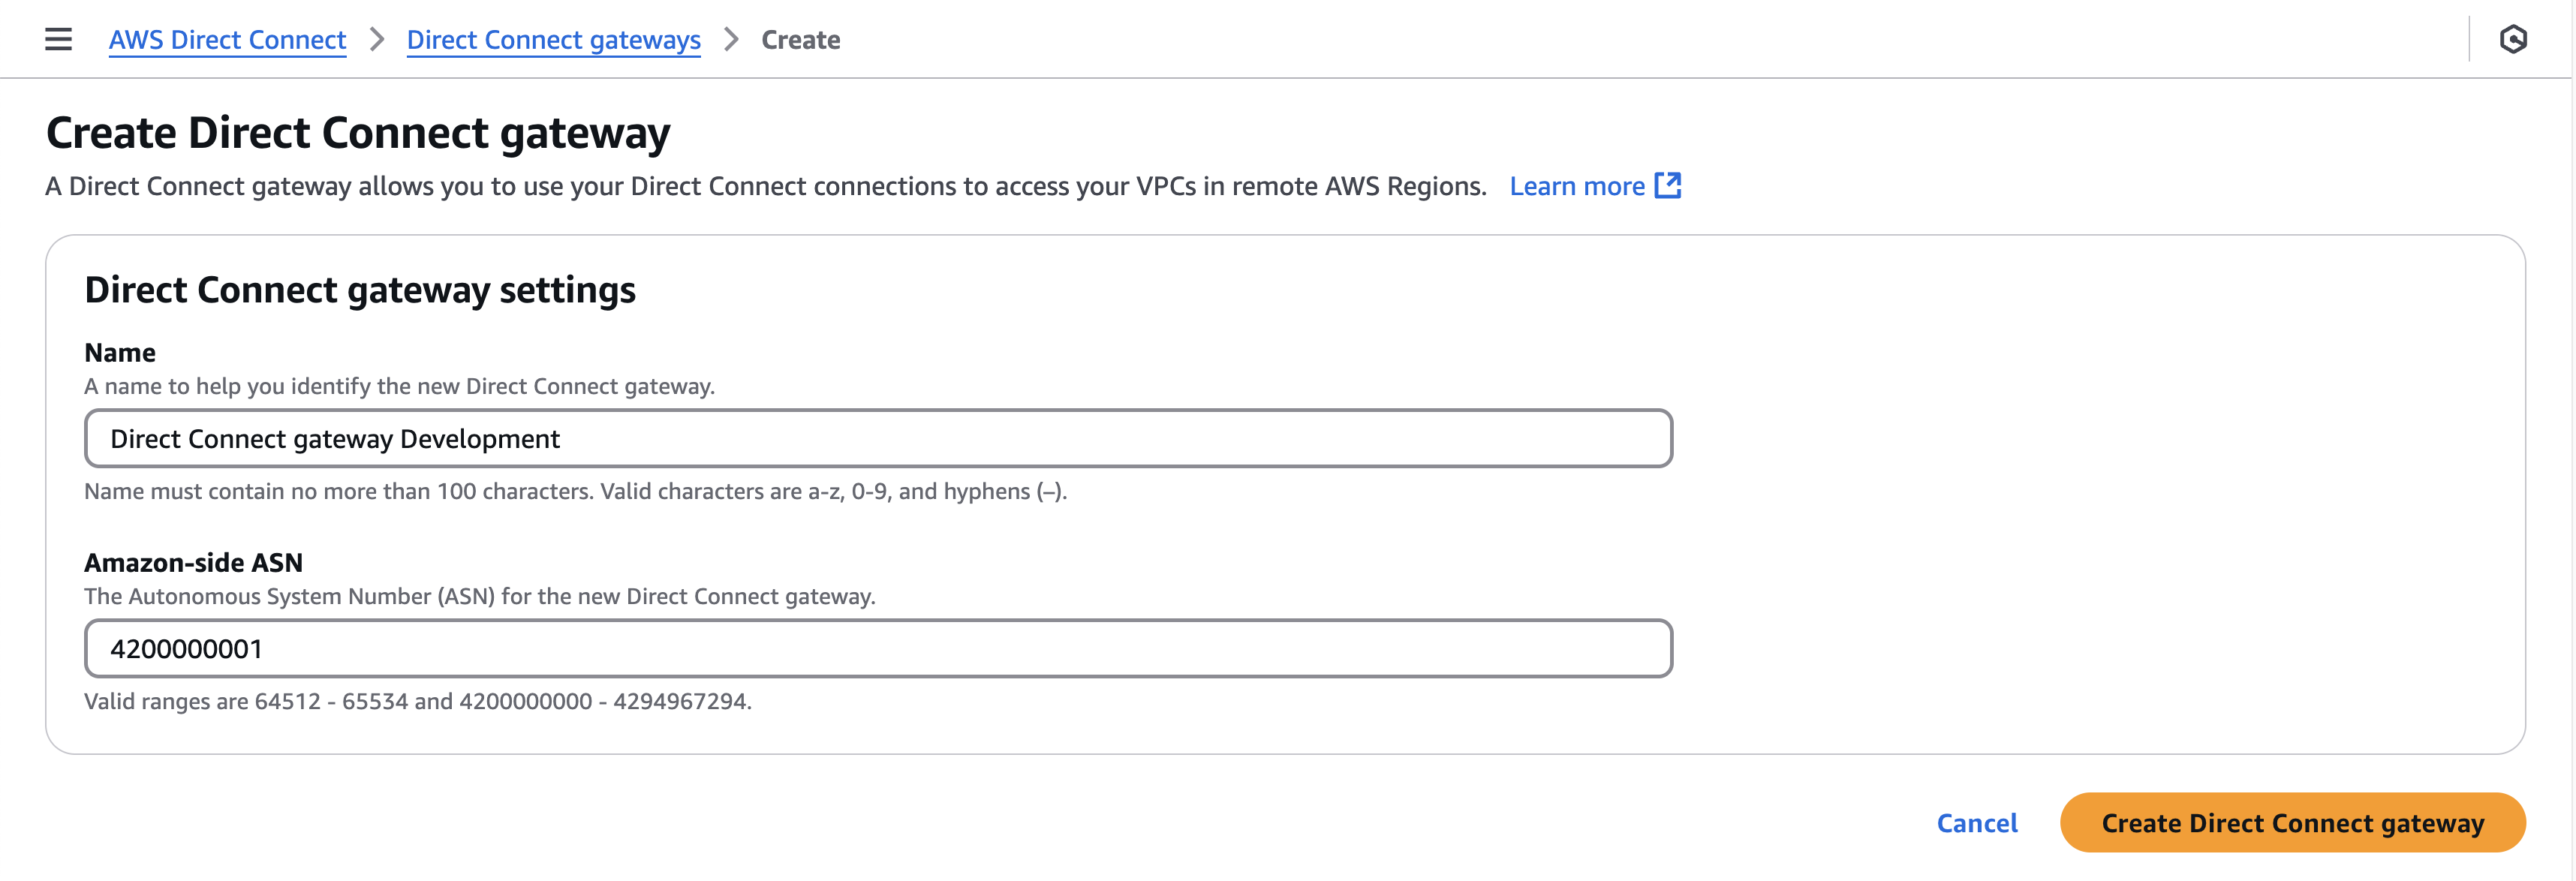The width and height of the screenshot is (2576, 881).
Task: Click the chevron before the Create breadcrumb
Action: pos(731,40)
